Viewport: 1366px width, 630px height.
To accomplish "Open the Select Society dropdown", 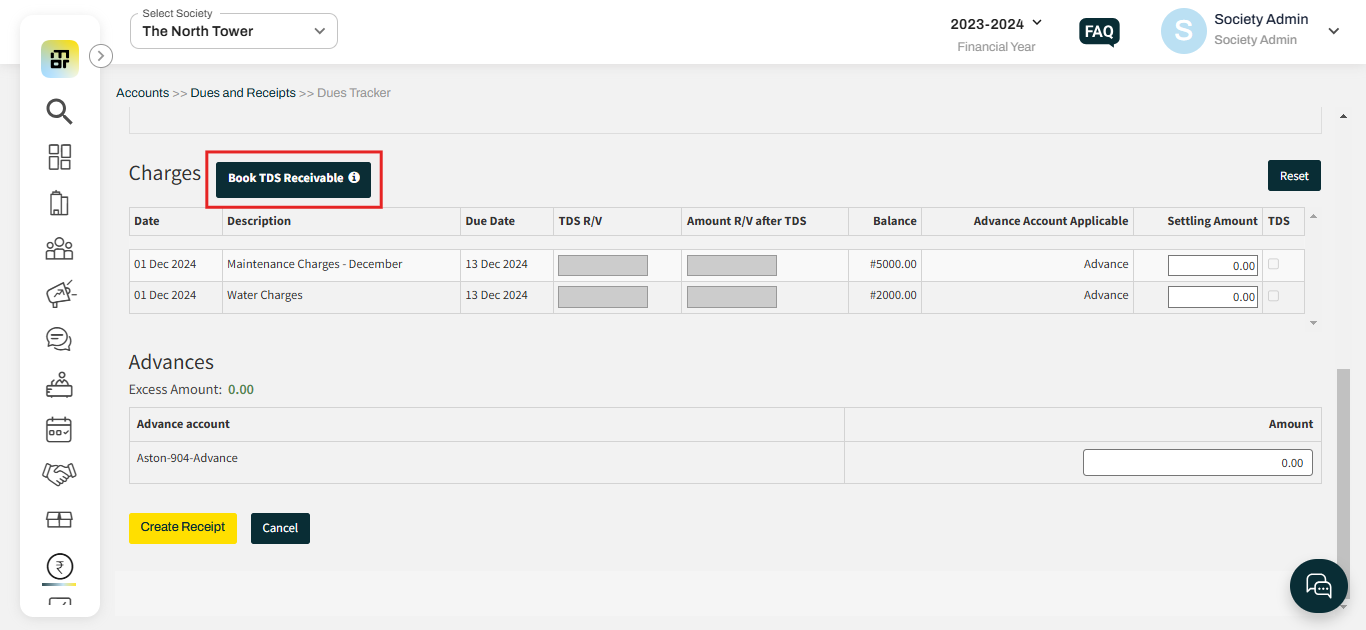I will 233,31.
